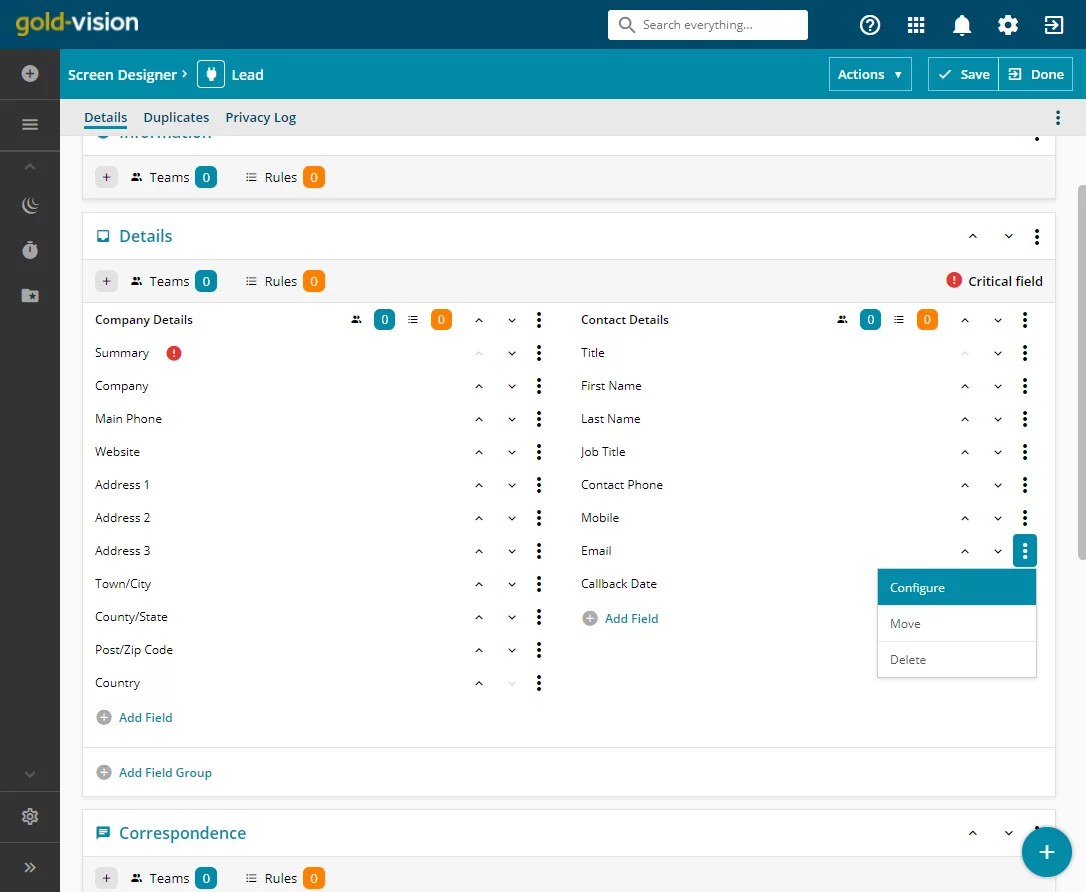
Task: Click the moon icon in left sidebar
Action: [x=30, y=205]
